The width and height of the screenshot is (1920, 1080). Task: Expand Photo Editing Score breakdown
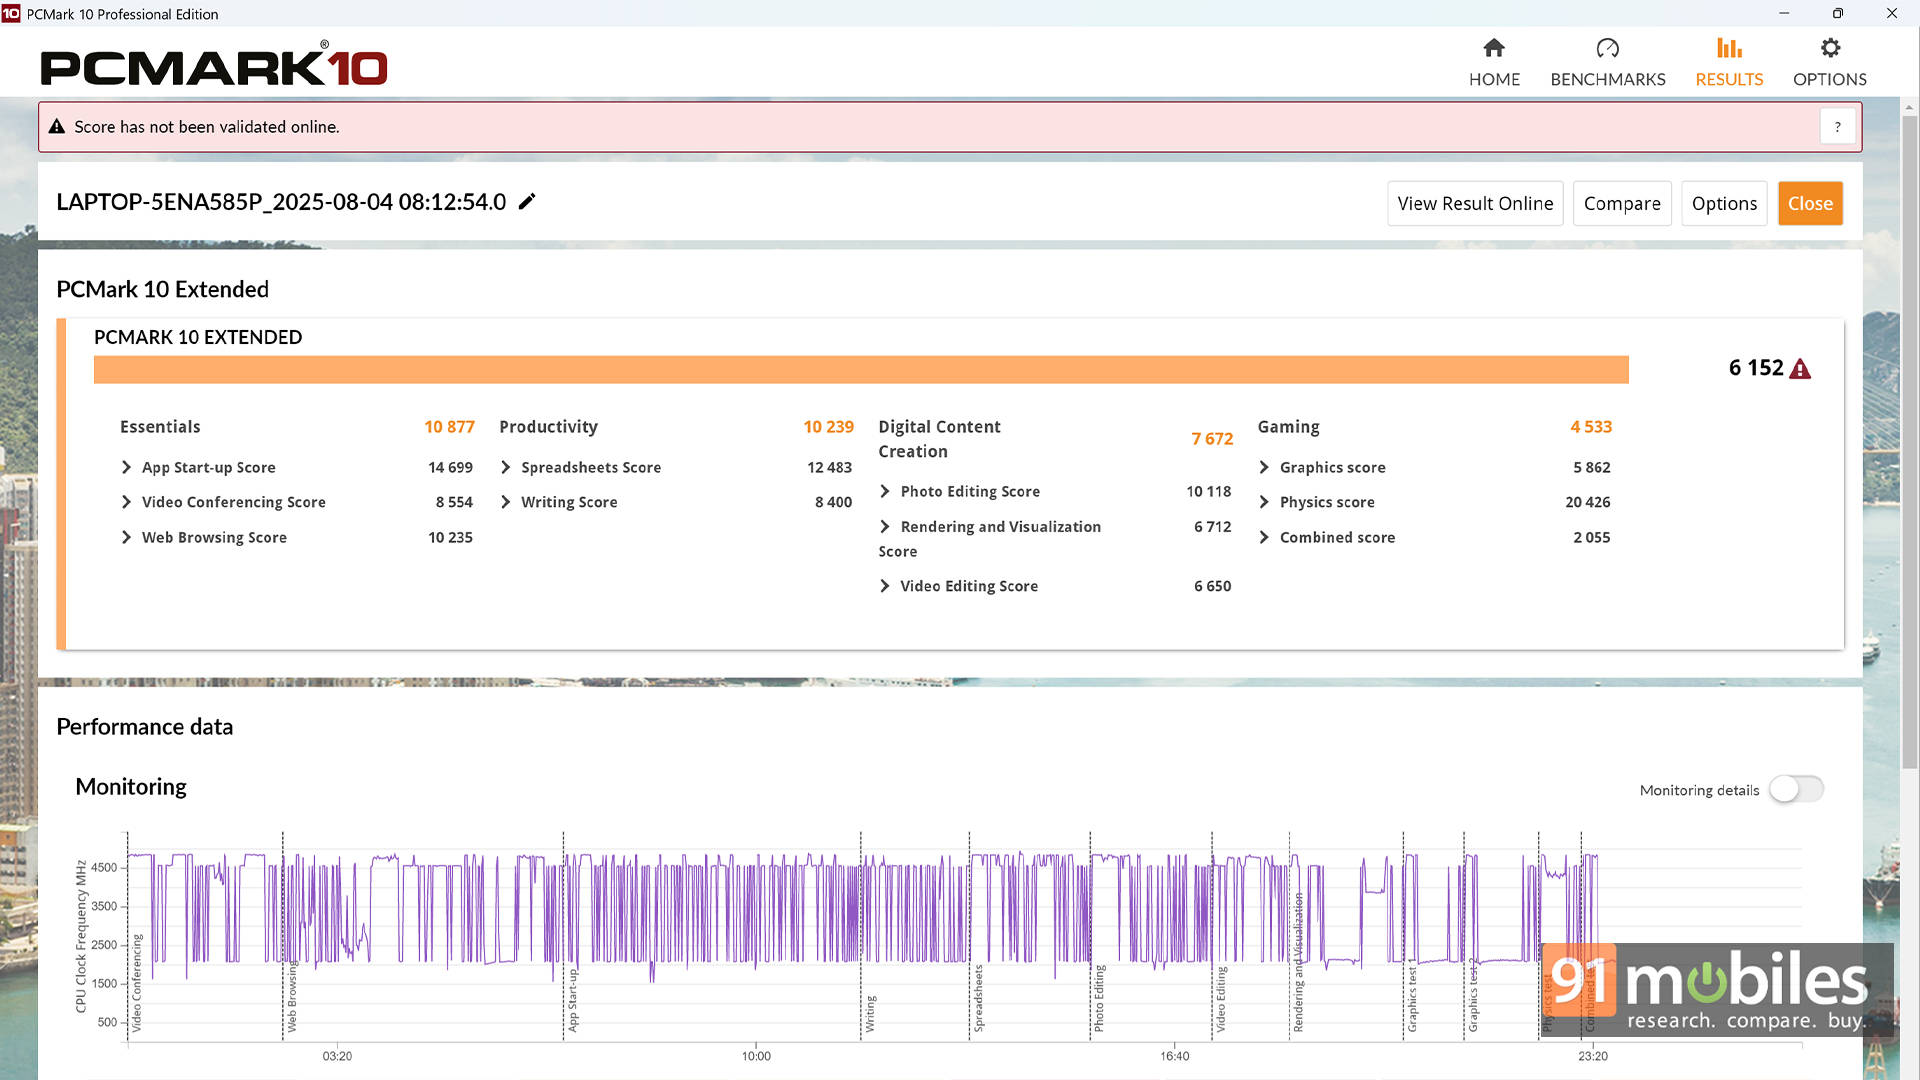[884, 491]
